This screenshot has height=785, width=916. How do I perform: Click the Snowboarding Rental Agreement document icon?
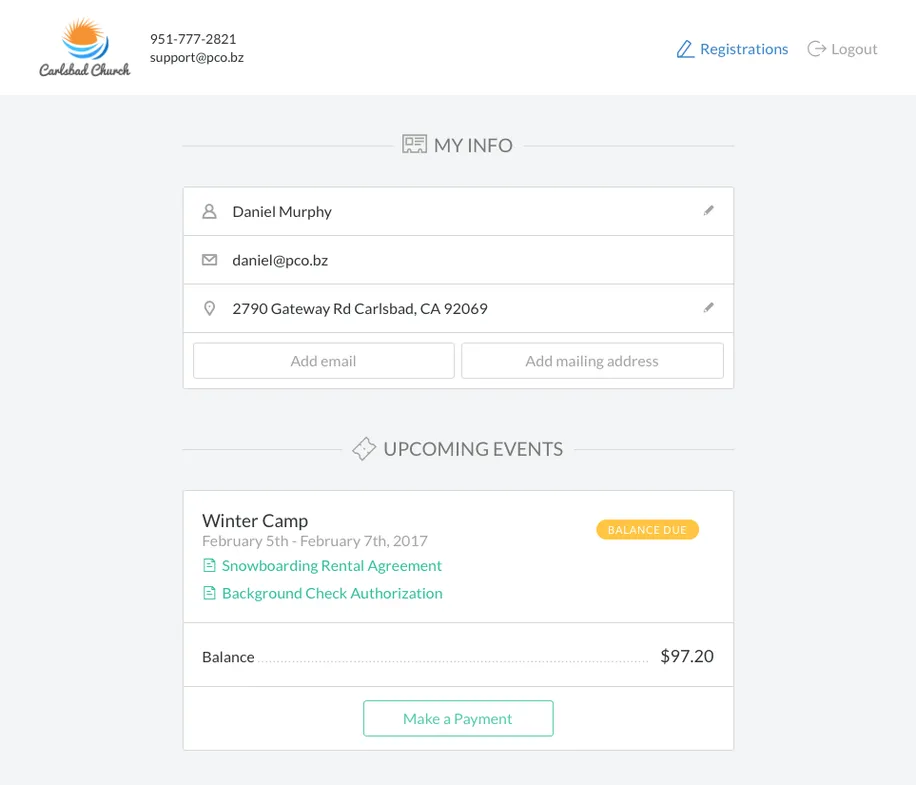pos(209,566)
